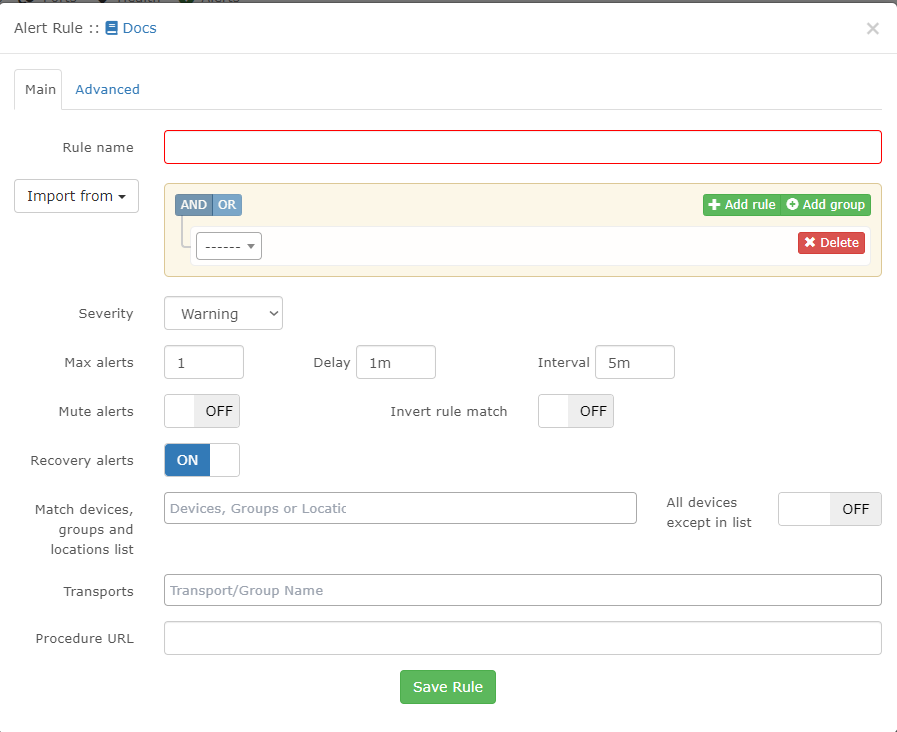Click the Transport/Group Name field
Viewport: 897px width, 732px height.
click(x=522, y=590)
